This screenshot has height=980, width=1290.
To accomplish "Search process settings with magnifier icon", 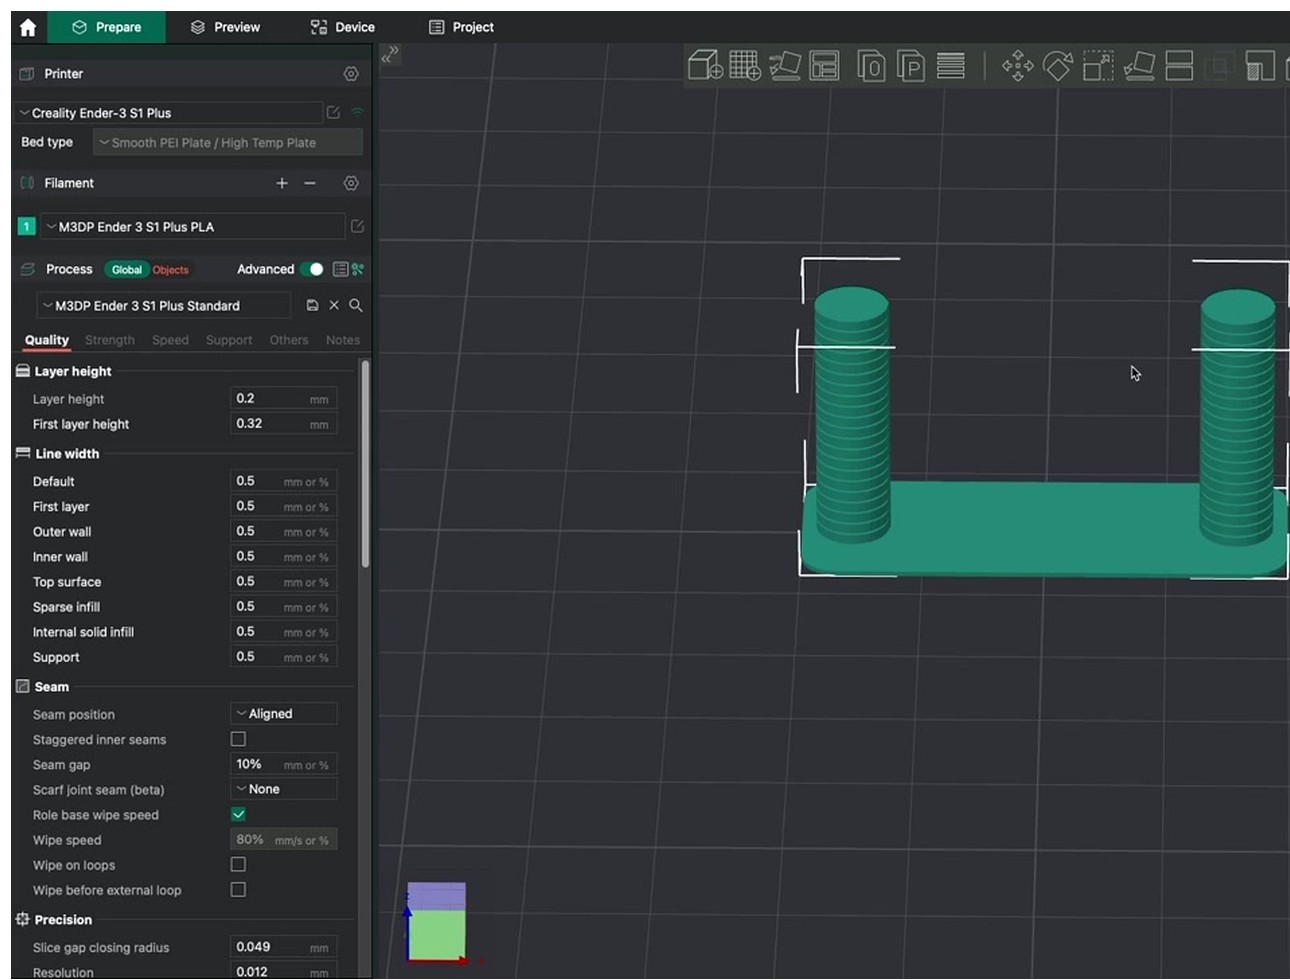I will [355, 305].
